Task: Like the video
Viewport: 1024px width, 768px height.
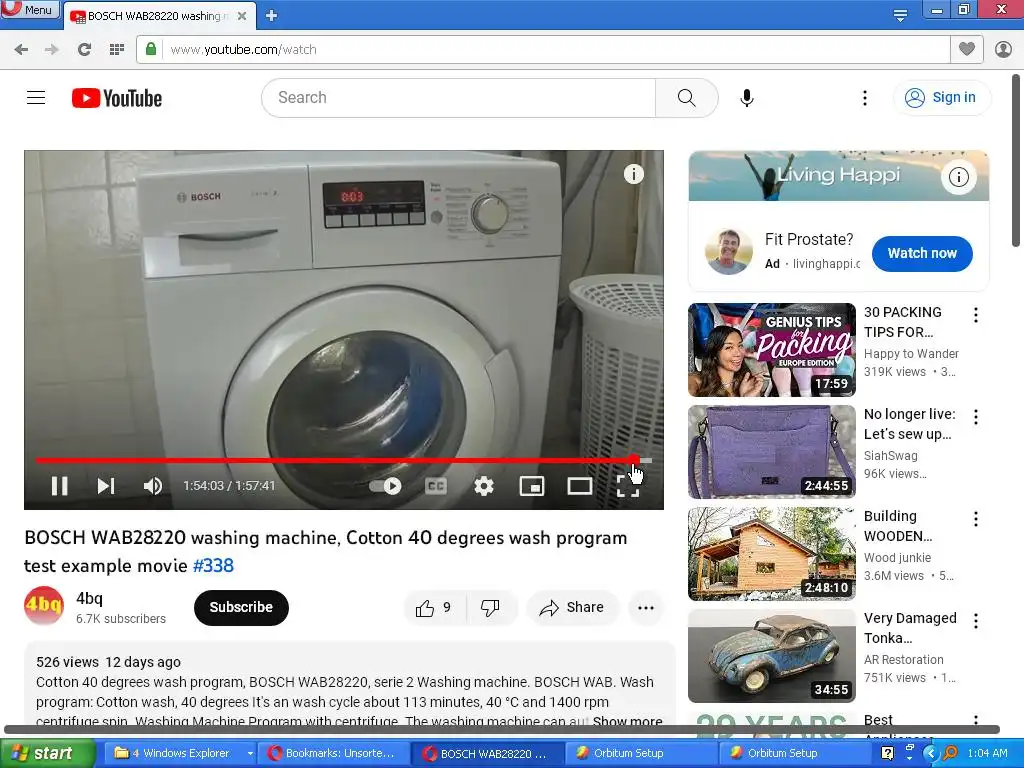Action: [x=434, y=608]
